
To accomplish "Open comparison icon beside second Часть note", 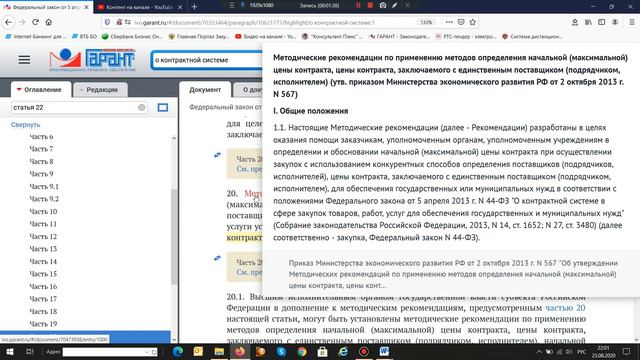I will (217, 258).
